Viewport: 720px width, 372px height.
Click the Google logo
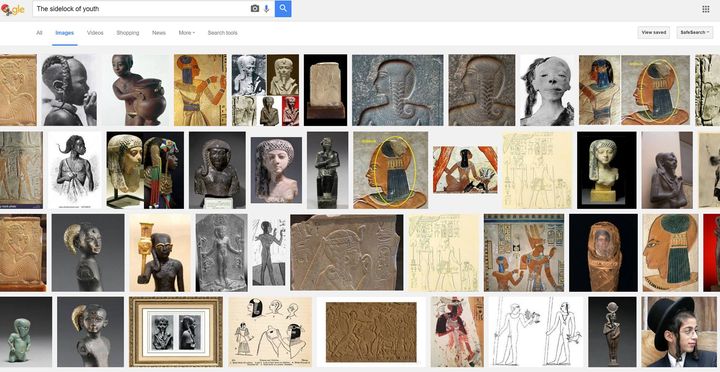(x=12, y=10)
